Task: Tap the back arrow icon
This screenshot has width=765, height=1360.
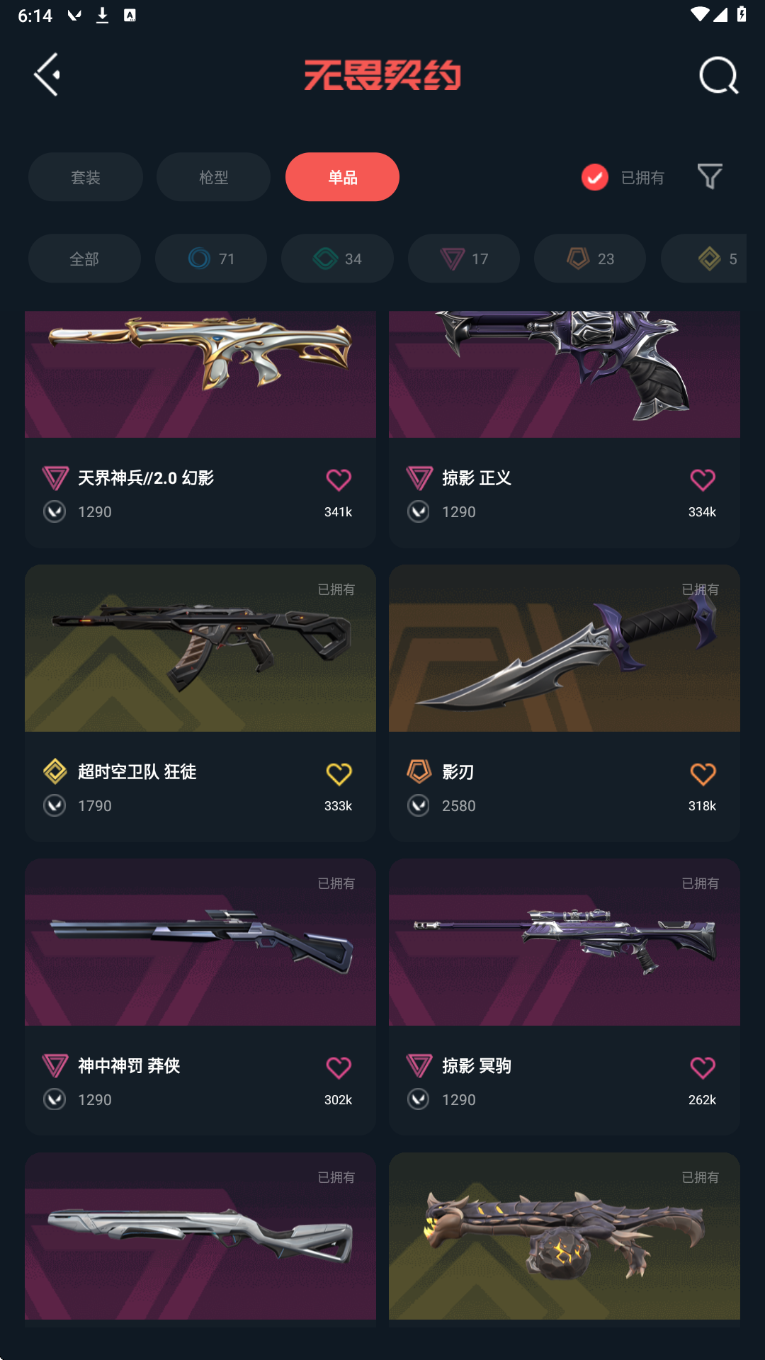Action: [x=47, y=75]
